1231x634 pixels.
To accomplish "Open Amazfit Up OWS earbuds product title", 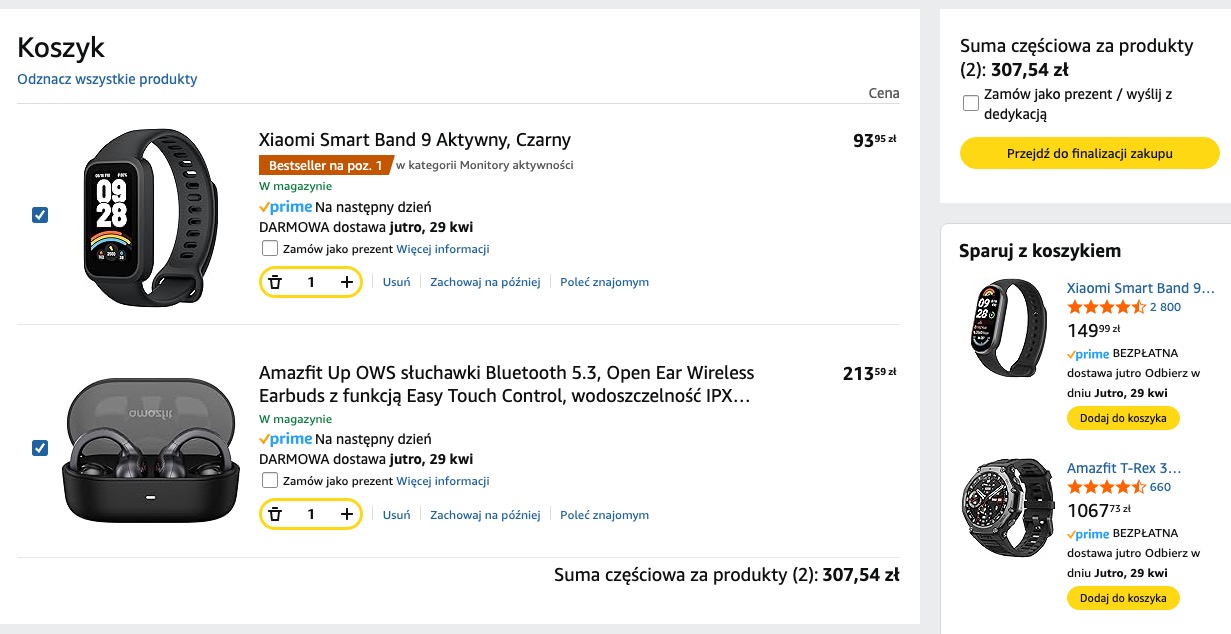I will [x=506, y=384].
